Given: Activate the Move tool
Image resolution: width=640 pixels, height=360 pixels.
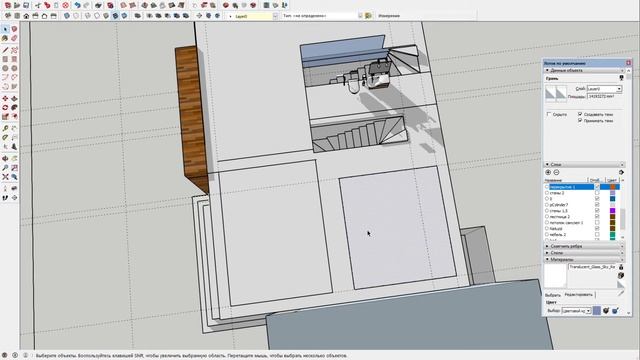Looking at the screenshot, I should click(x=5, y=98).
